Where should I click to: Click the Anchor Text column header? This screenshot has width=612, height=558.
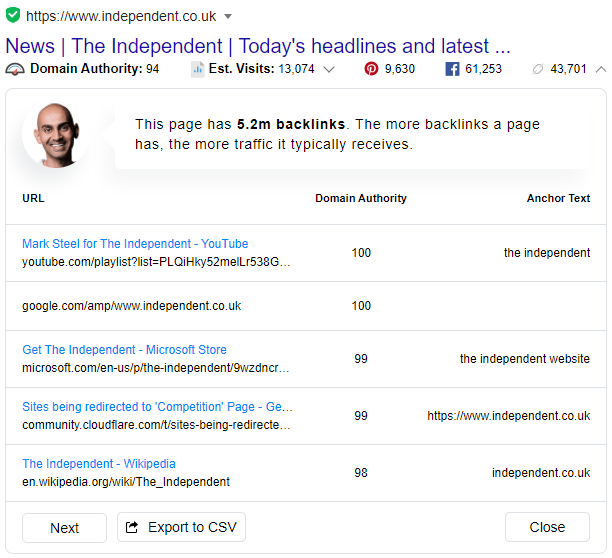click(559, 198)
